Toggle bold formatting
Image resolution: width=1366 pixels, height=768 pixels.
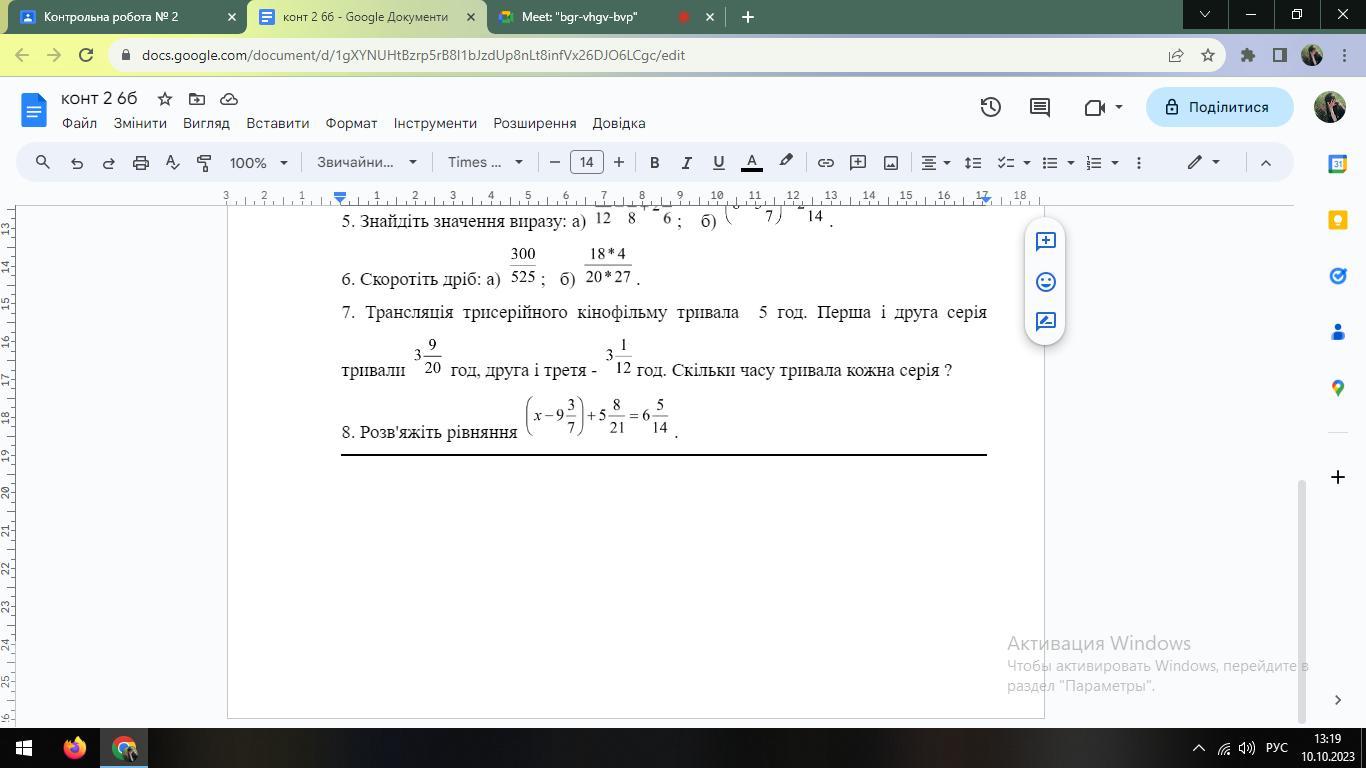coord(654,163)
